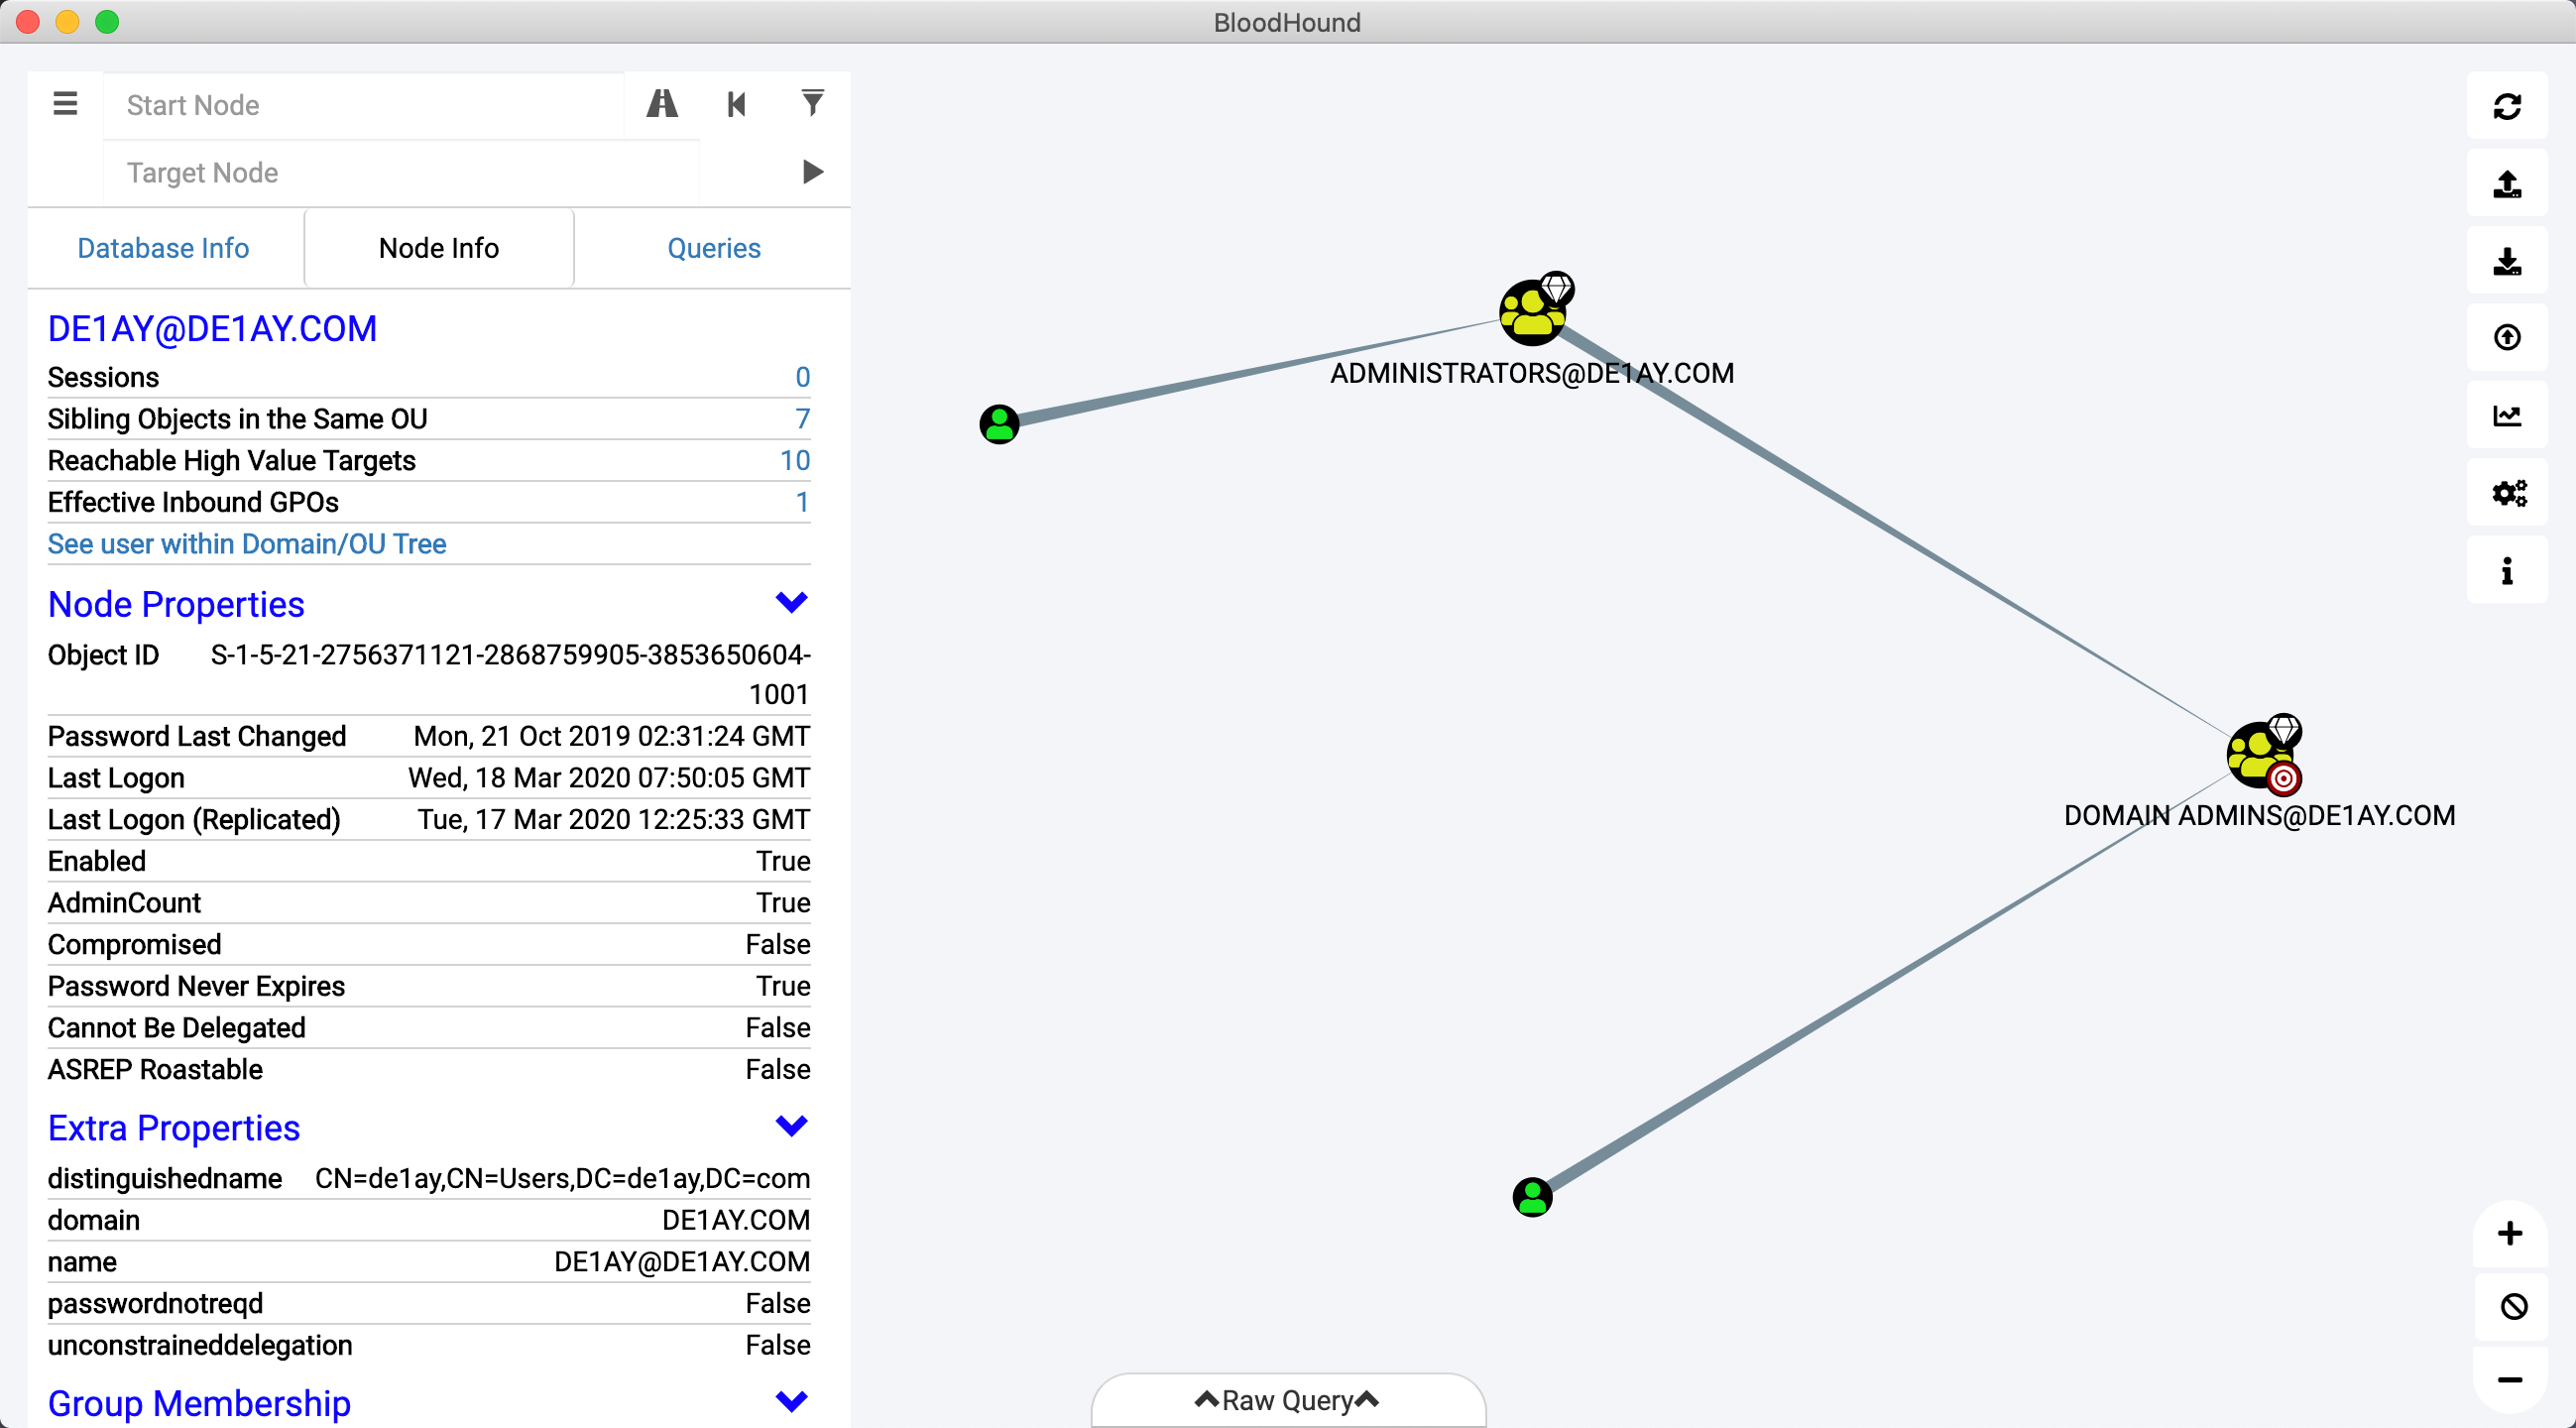Switch to the Database Info tab
Image resolution: width=2576 pixels, height=1428 pixels.
point(163,248)
